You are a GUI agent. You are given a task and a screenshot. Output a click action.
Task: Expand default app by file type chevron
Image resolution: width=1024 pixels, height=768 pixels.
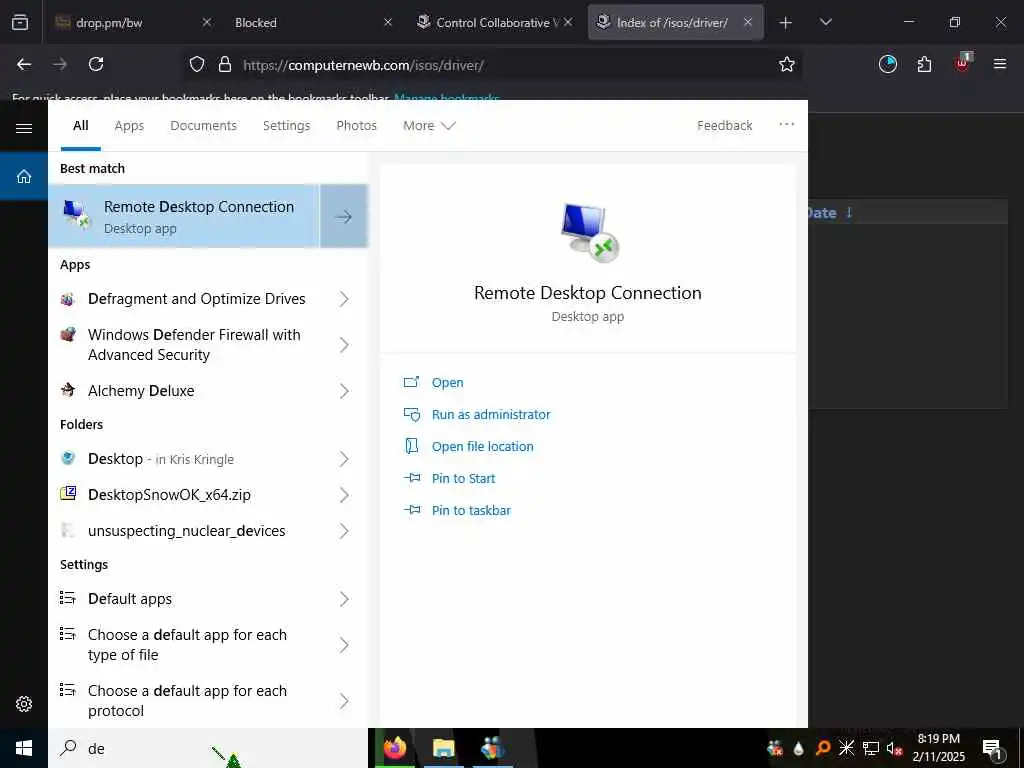pyautogui.click(x=344, y=645)
